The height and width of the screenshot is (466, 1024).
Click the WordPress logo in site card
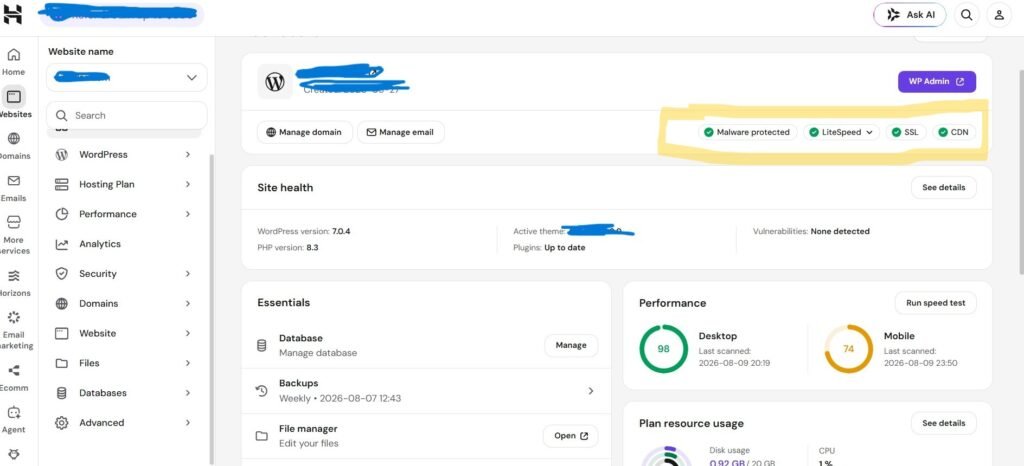tap(275, 82)
